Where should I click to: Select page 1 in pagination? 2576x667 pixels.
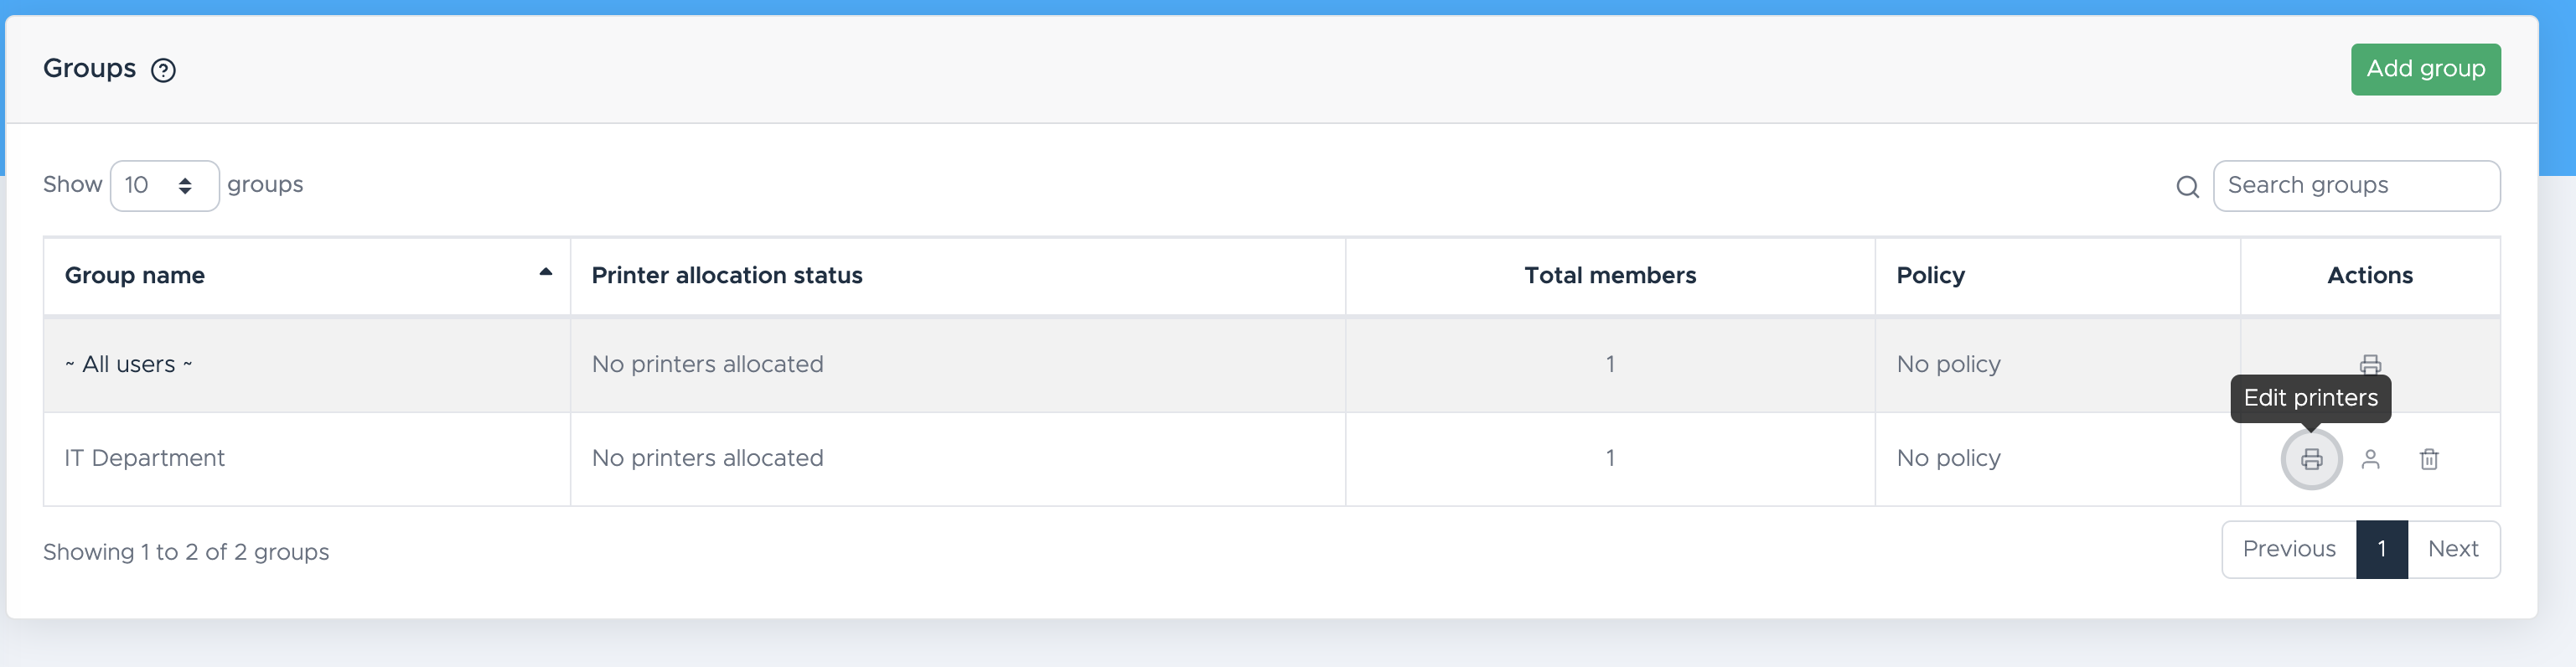[x=2381, y=549]
